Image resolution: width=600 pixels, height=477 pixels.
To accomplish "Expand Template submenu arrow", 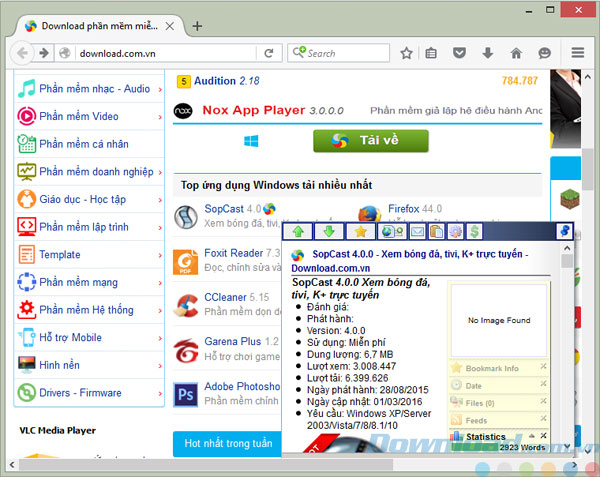I will click(x=160, y=255).
